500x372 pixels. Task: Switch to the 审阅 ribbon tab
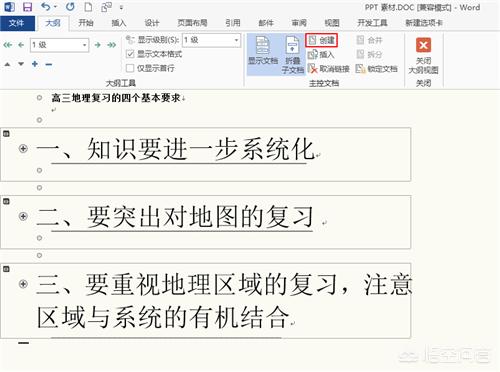point(299,23)
